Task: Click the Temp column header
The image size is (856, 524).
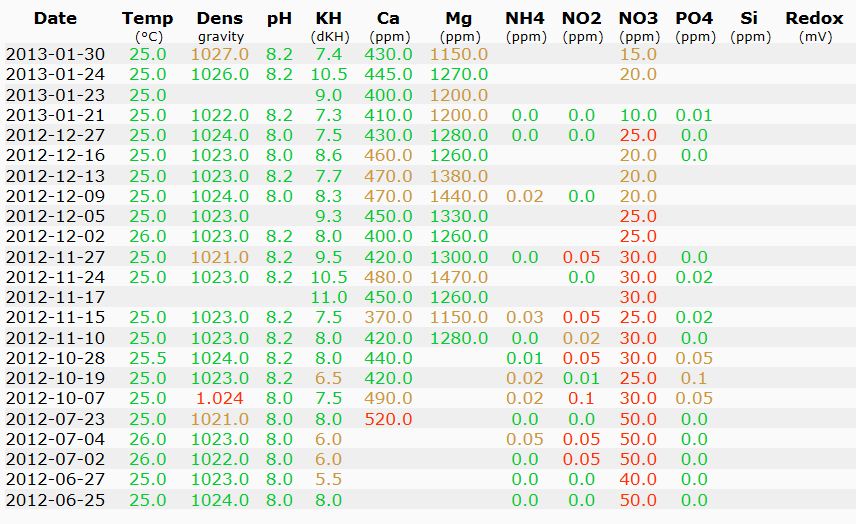Action: pyautogui.click(x=147, y=18)
